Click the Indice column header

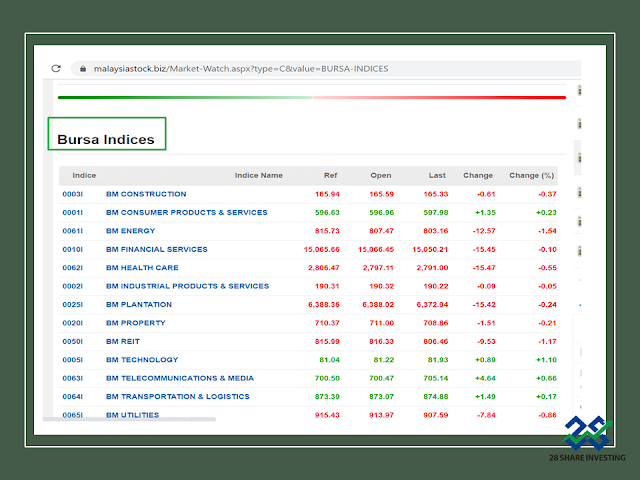click(84, 176)
